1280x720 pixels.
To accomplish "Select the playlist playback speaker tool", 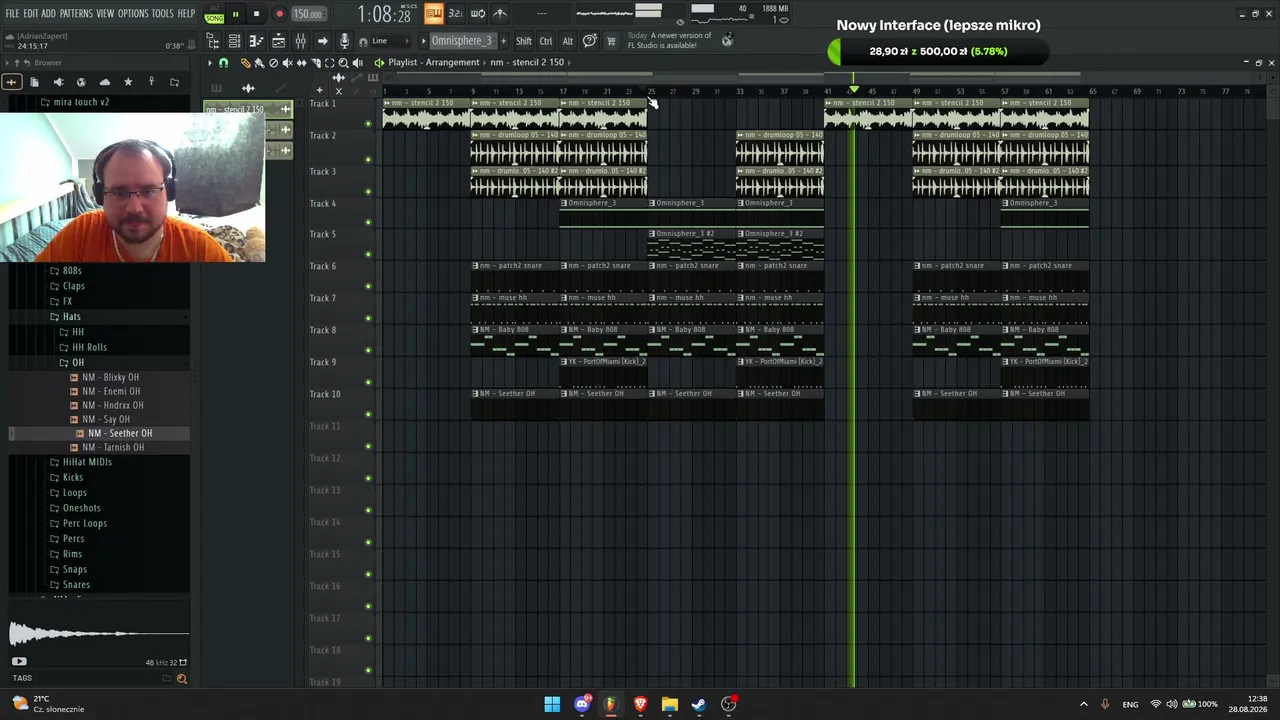I will tap(357, 63).
